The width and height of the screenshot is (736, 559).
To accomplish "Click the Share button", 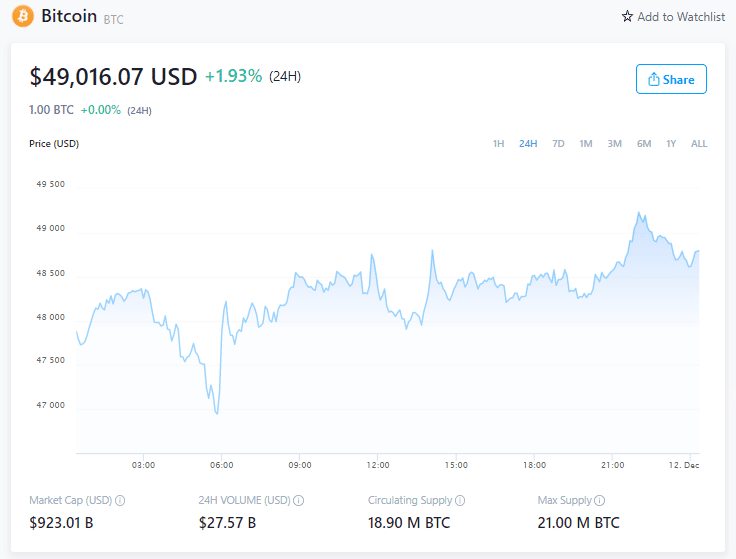I will tap(671, 79).
